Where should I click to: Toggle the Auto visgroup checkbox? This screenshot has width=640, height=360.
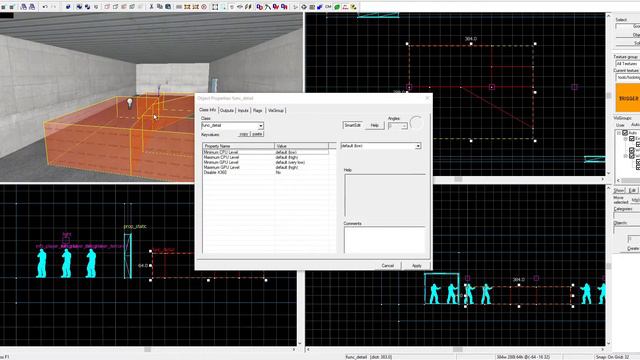pyautogui.click(x=625, y=133)
